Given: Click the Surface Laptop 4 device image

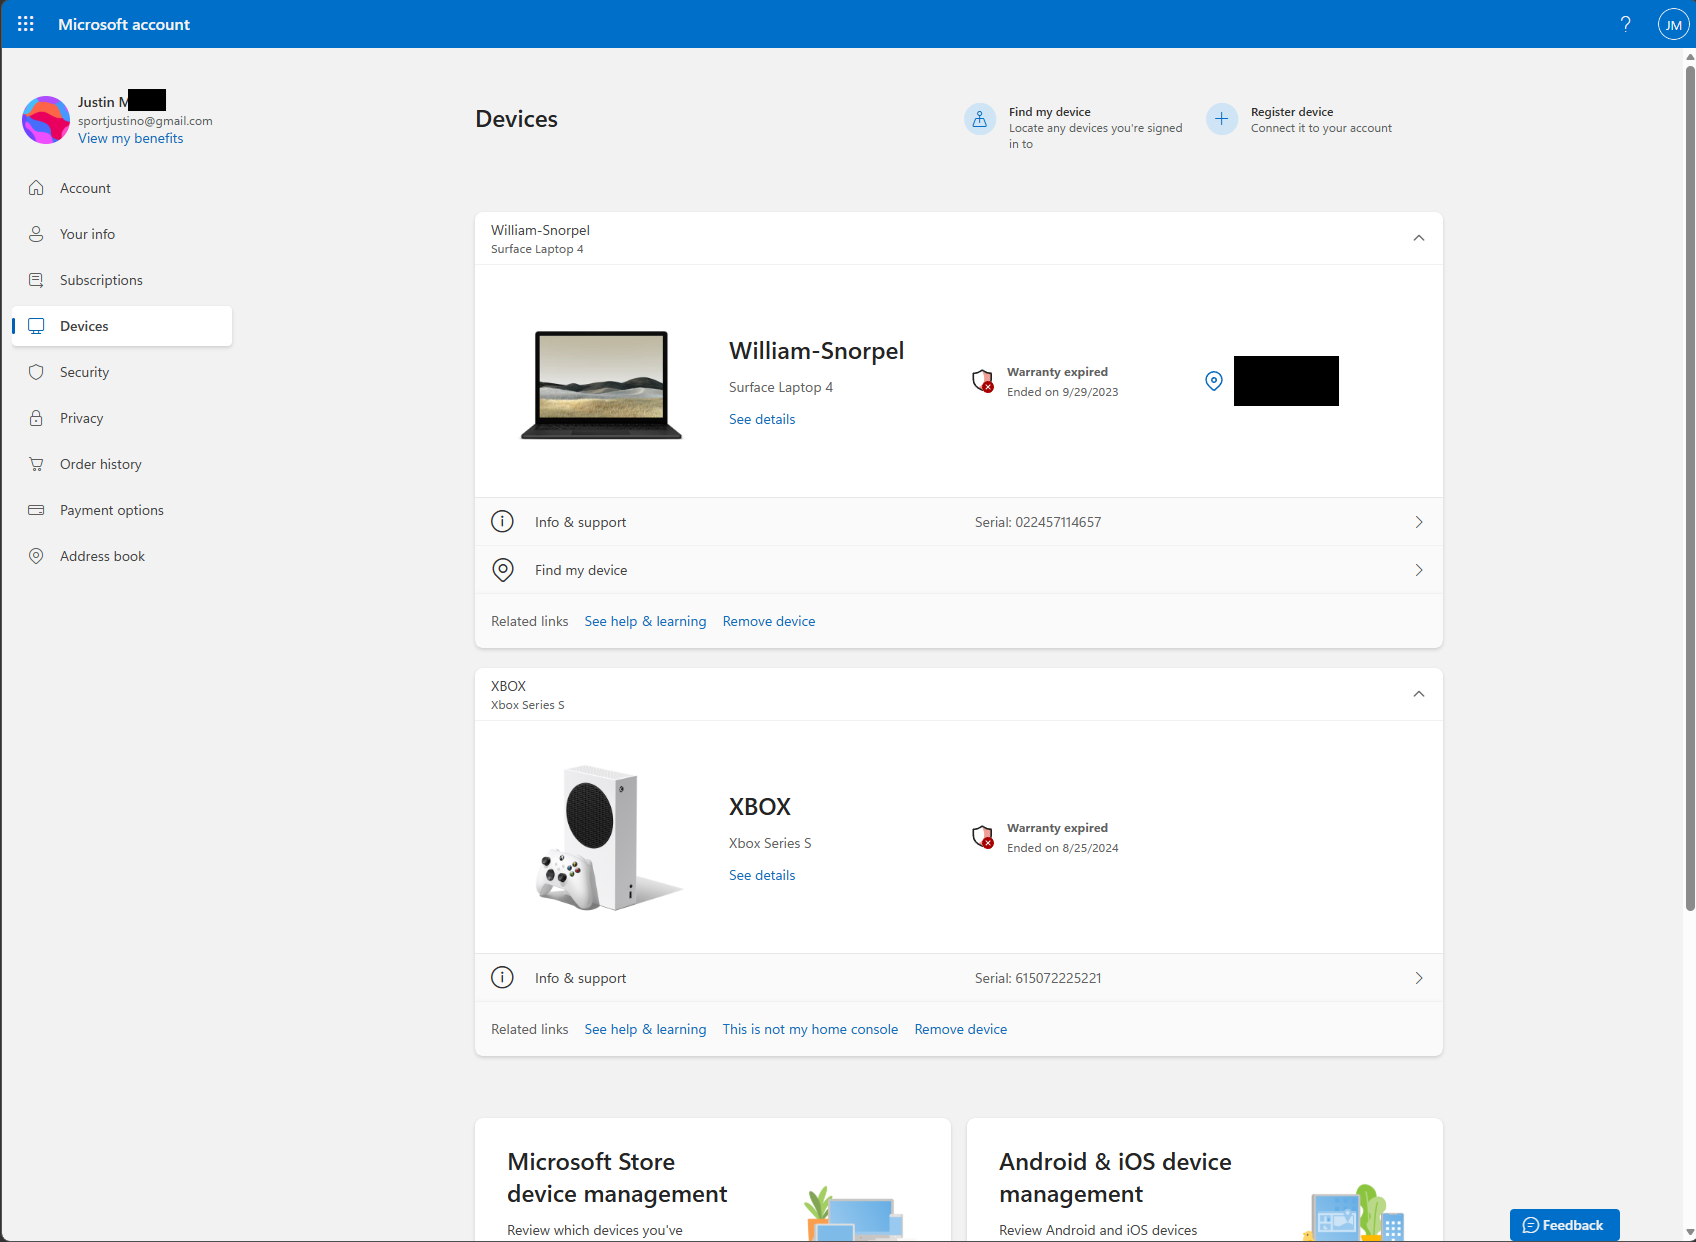Looking at the screenshot, I should 601,385.
